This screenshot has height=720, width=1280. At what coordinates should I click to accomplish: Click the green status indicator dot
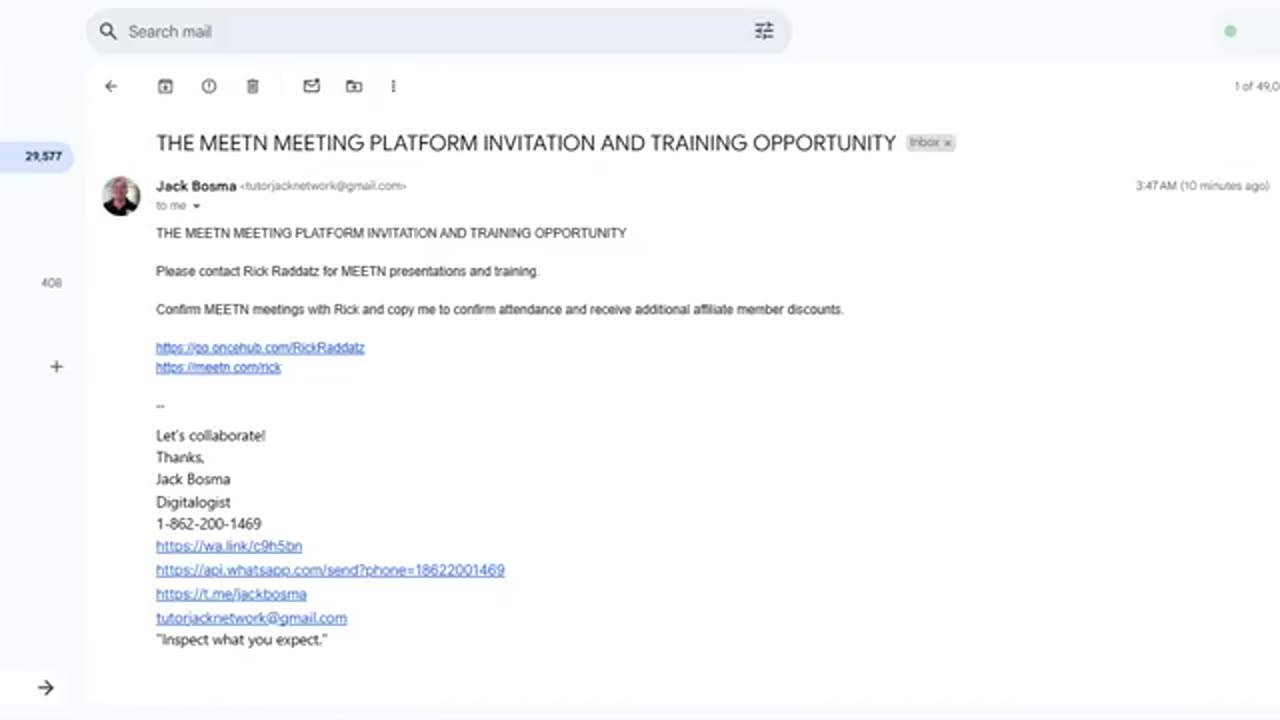tap(1230, 31)
